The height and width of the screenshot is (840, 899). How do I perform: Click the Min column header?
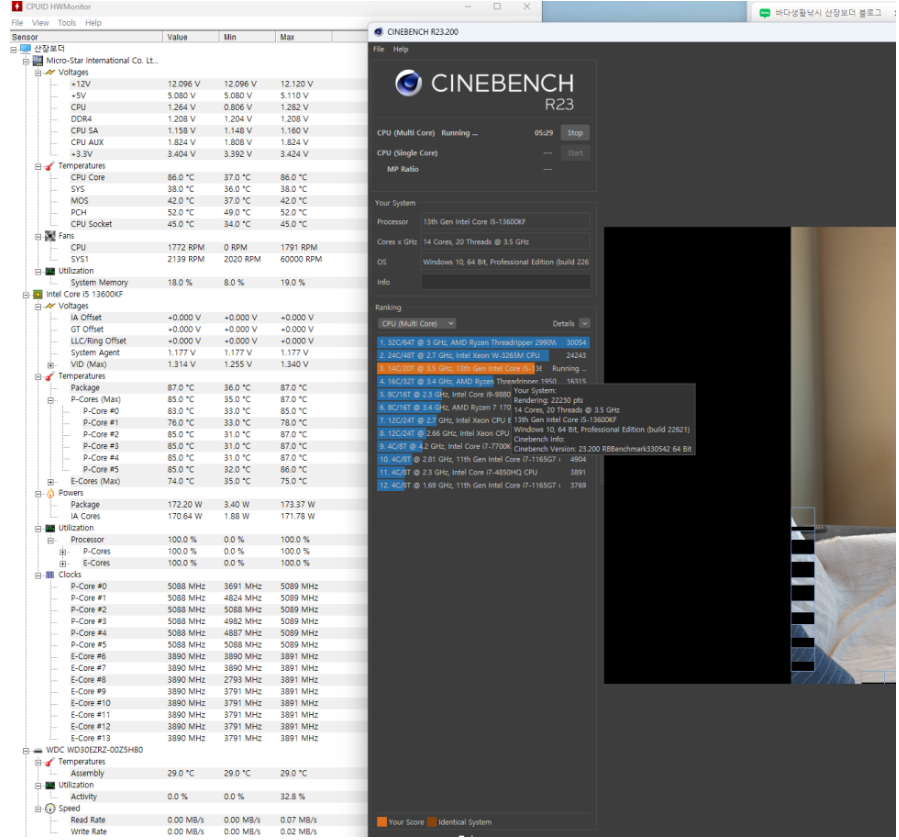[247, 37]
